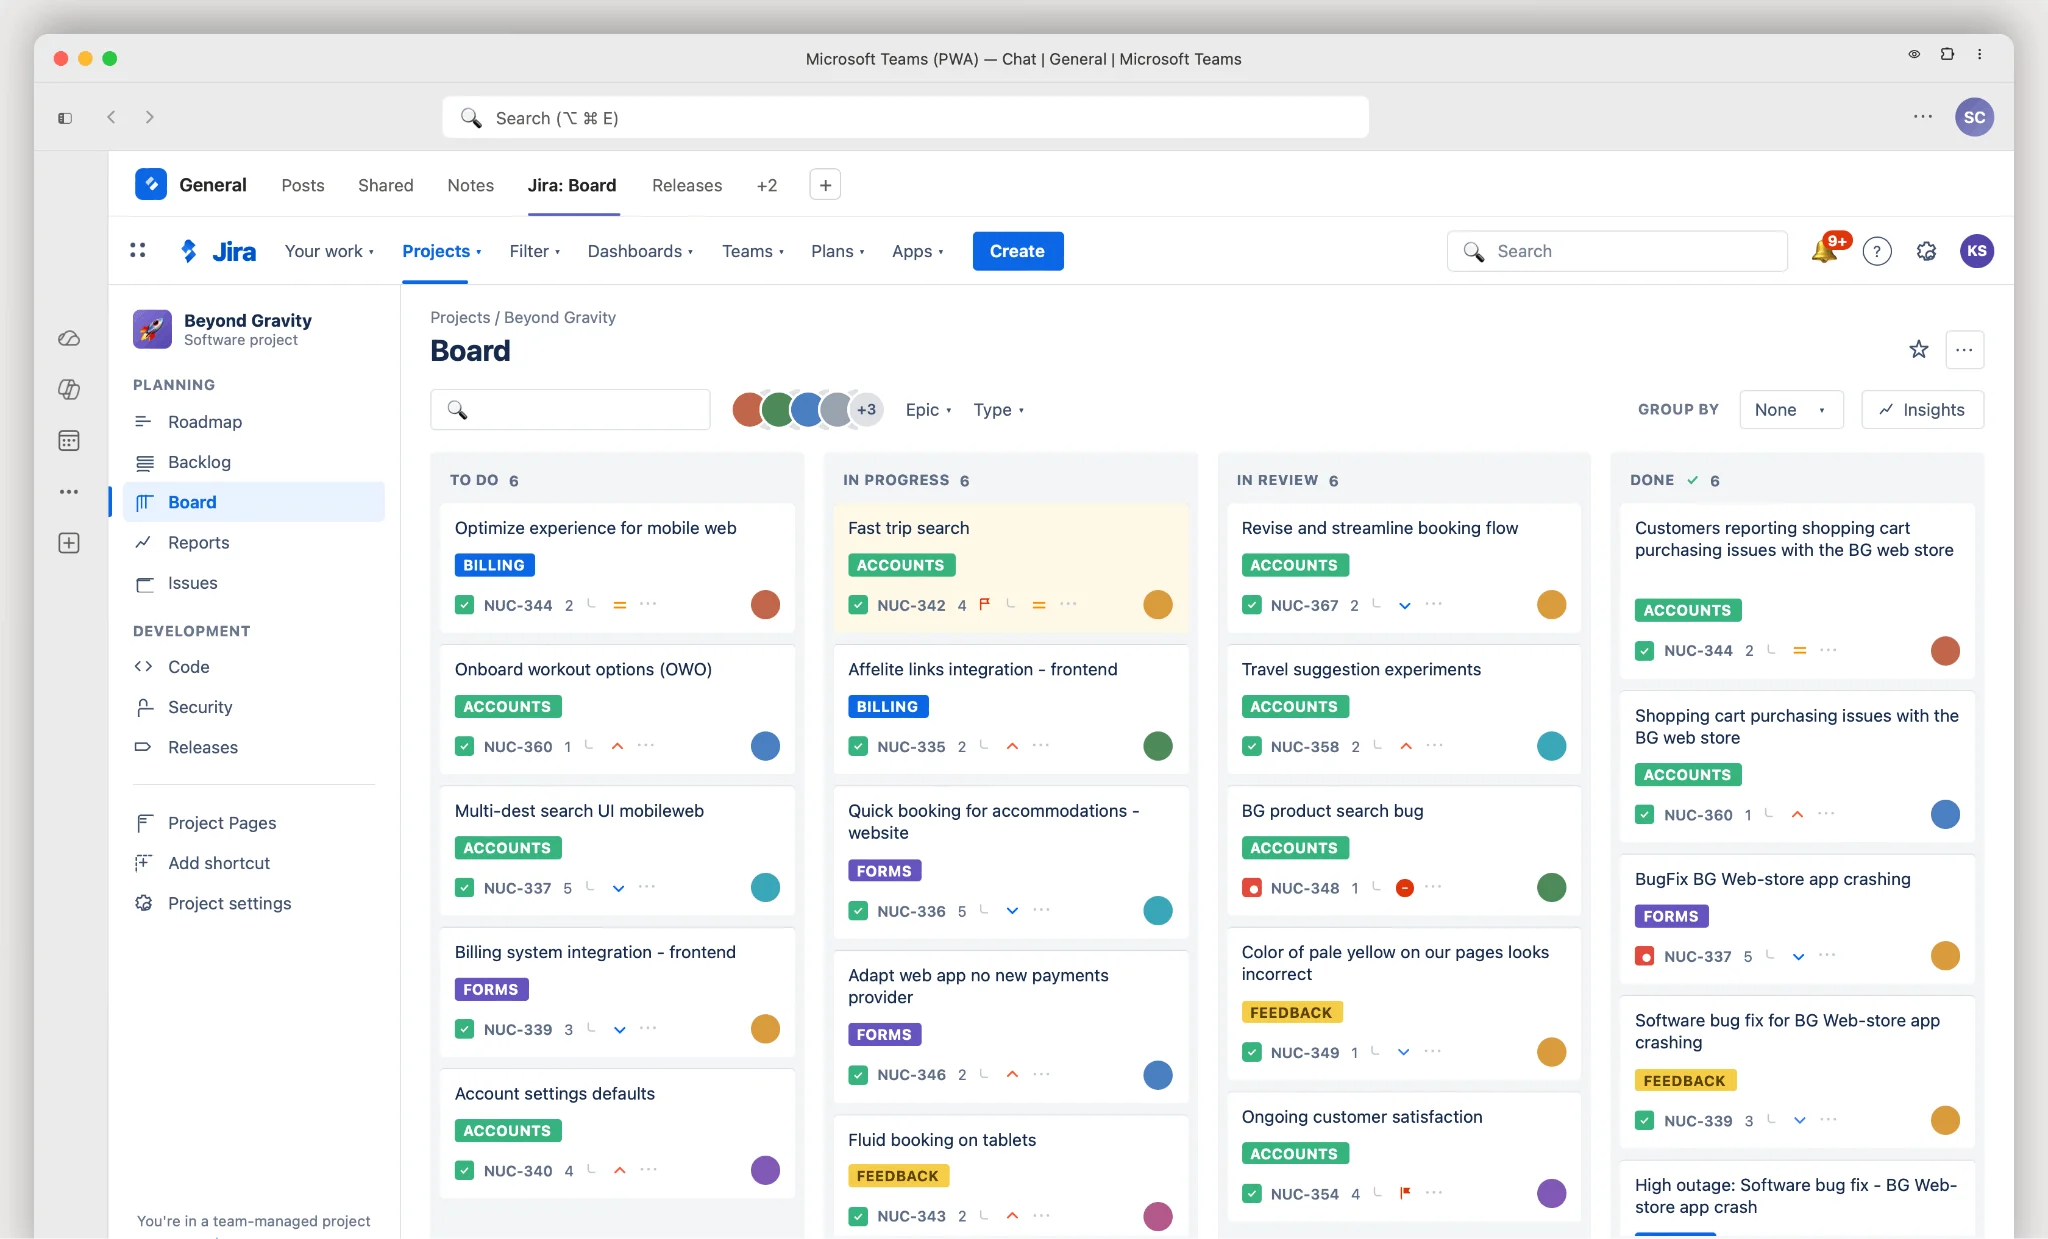Click assignee avatar on NUC-340 card
Viewport: 2048px width, 1239px height.
pos(765,1170)
